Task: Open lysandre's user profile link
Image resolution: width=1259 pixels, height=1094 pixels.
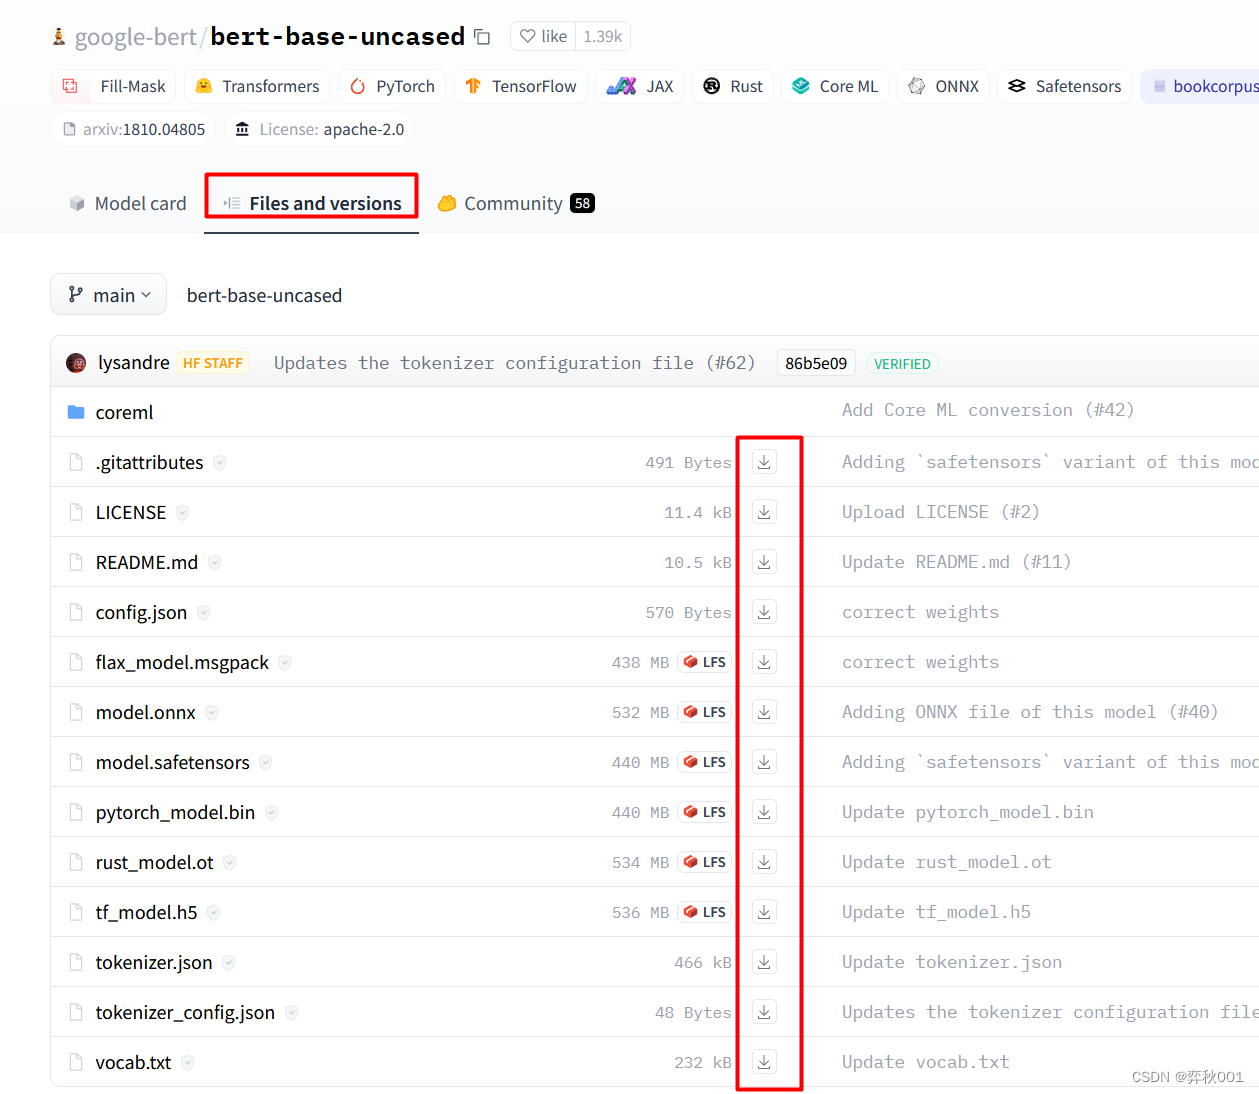Action: click(x=134, y=363)
